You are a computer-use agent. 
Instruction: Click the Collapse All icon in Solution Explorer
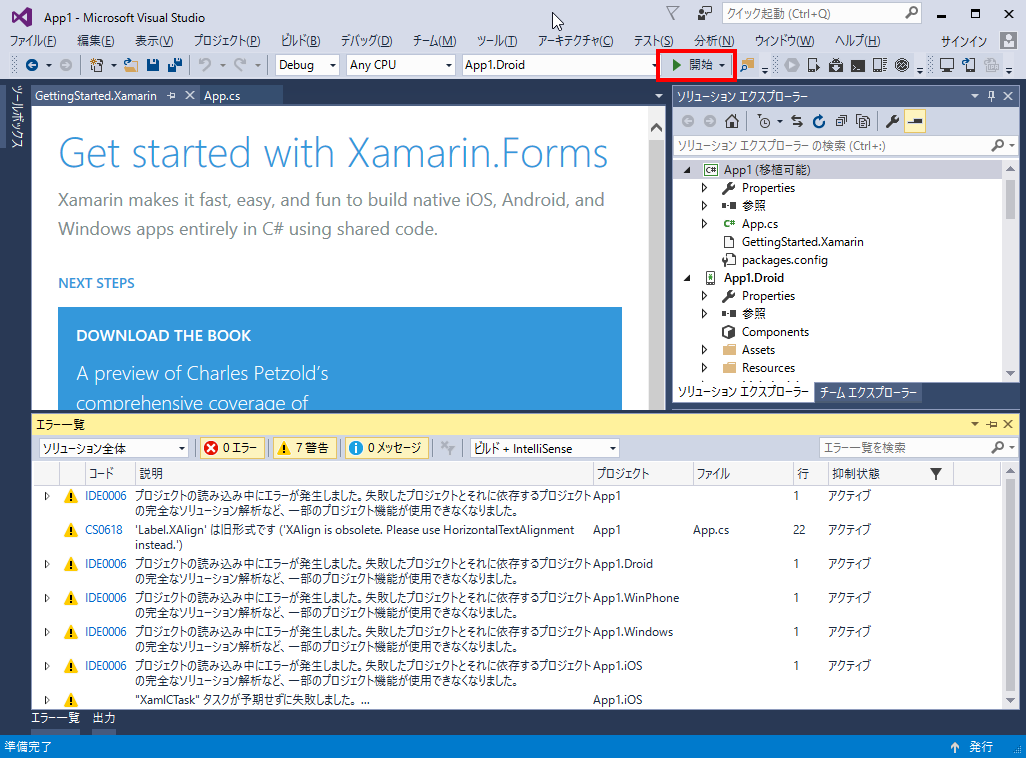tap(841, 120)
